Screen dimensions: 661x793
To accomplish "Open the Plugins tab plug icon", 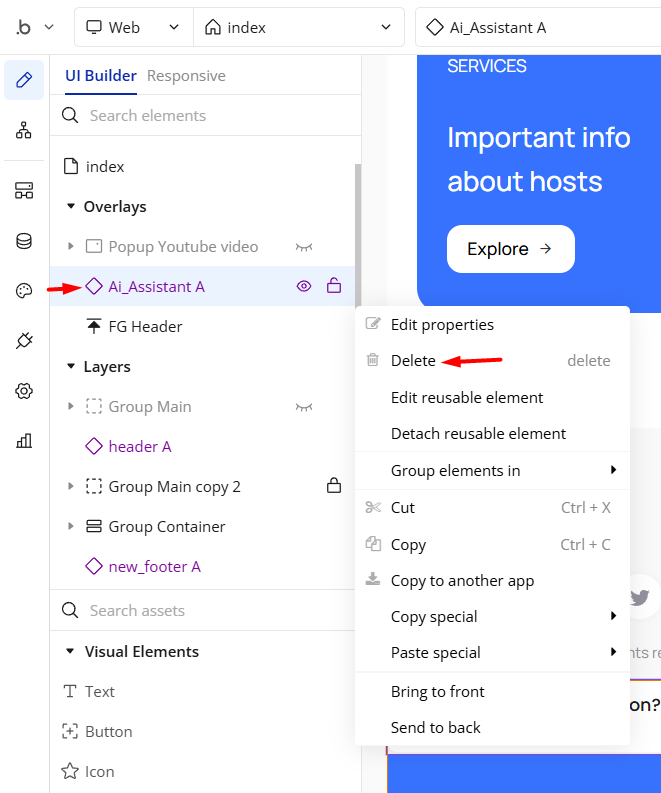I will 24,341.
